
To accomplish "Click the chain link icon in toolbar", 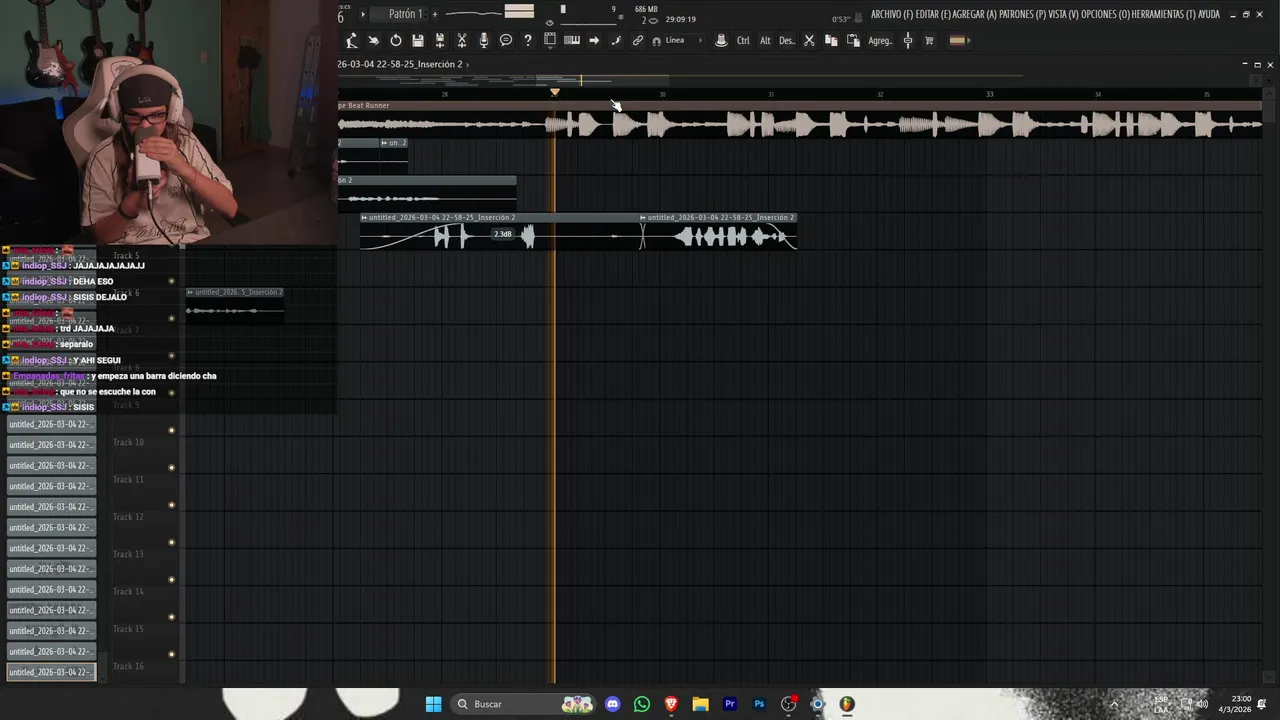I will click(x=638, y=41).
